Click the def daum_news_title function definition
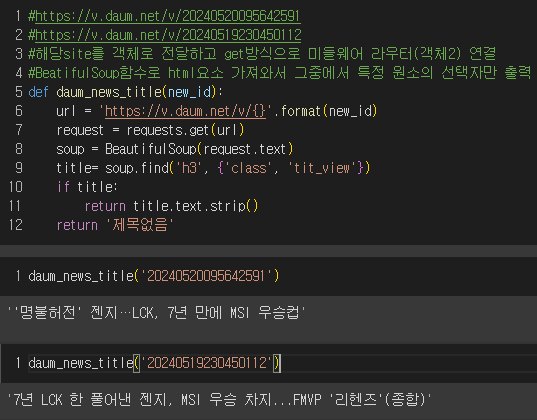537x420 pixels. (x=125, y=92)
